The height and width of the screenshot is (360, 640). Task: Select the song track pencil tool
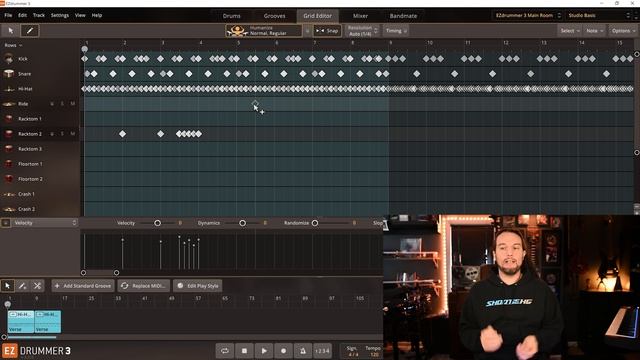[22, 286]
